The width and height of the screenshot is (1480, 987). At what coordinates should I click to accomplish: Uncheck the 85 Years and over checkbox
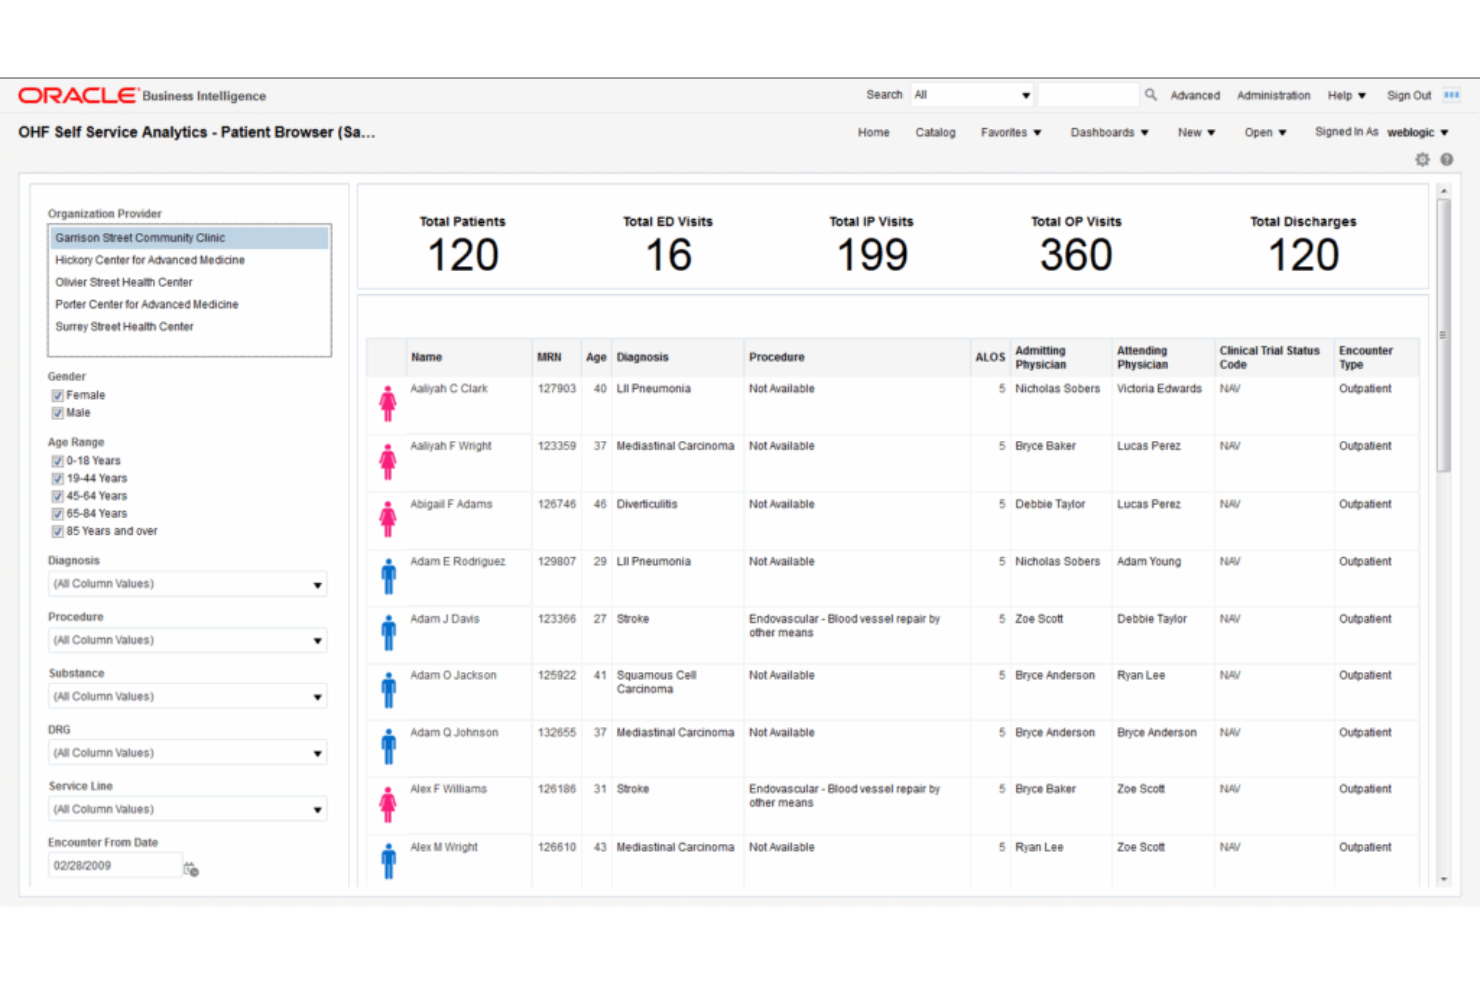tap(58, 532)
